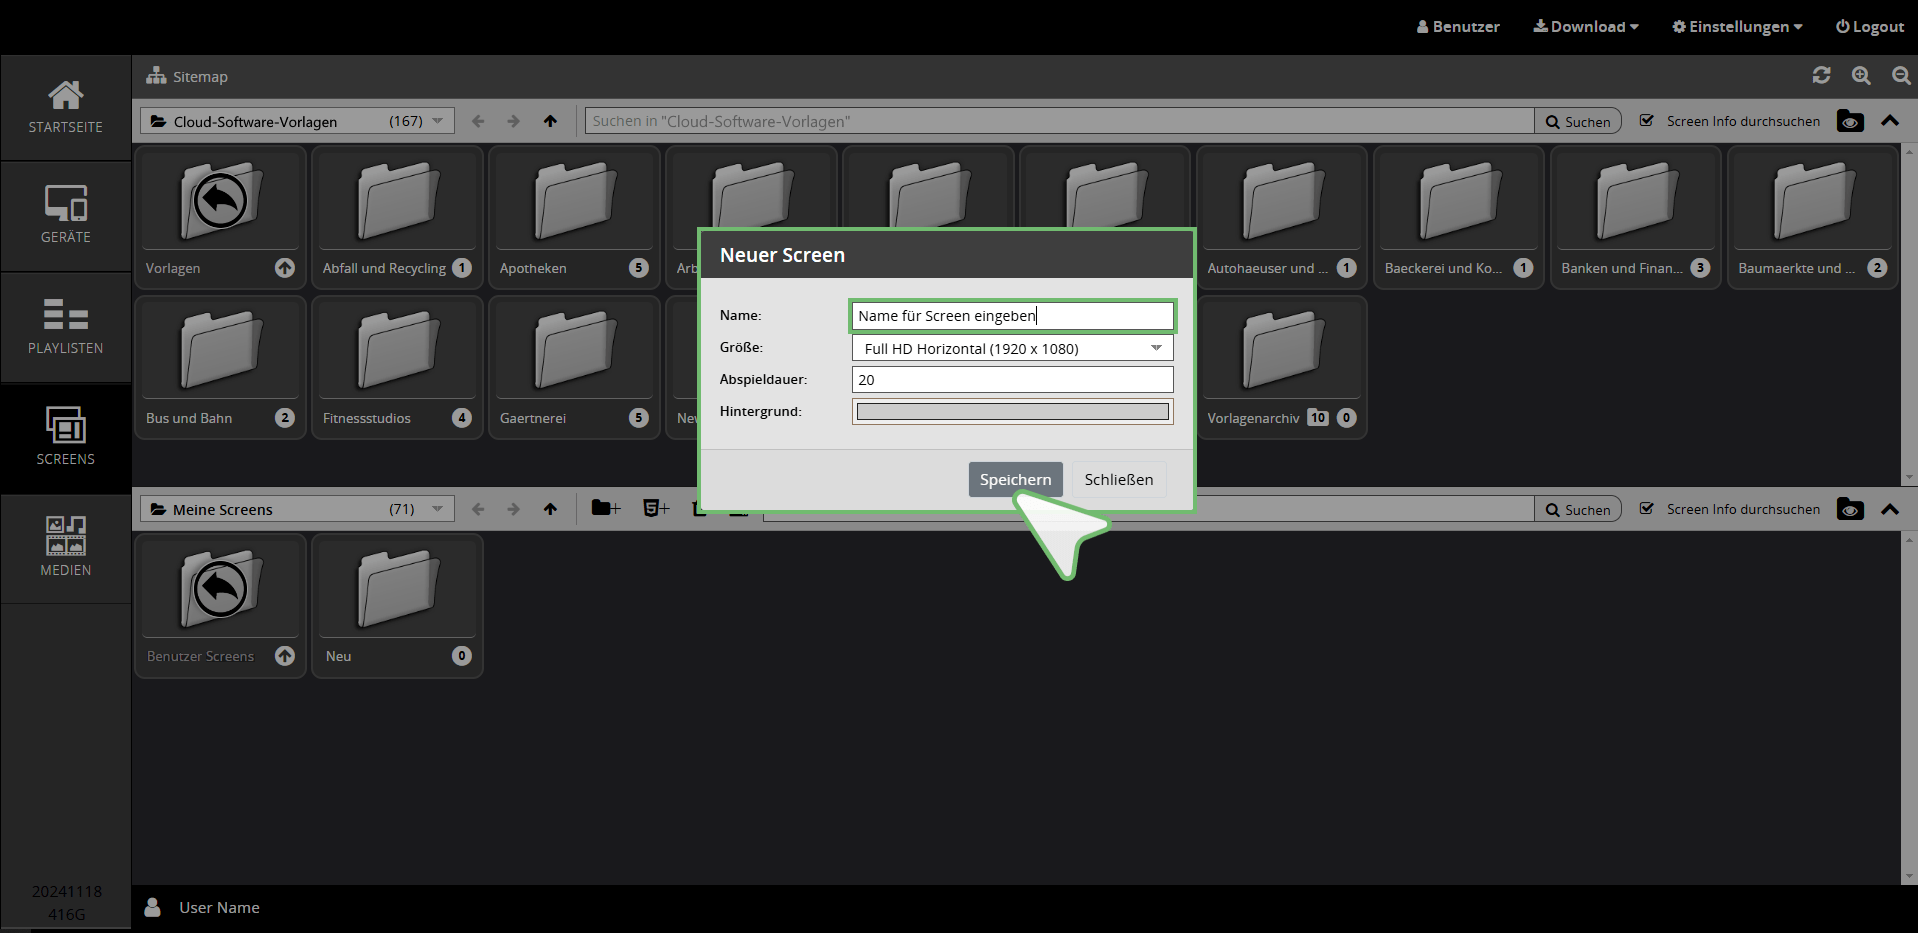Image resolution: width=1918 pixels, height=933 pixels.
Task: Click the new HTML5 screen icon
Action: [655, 509]
